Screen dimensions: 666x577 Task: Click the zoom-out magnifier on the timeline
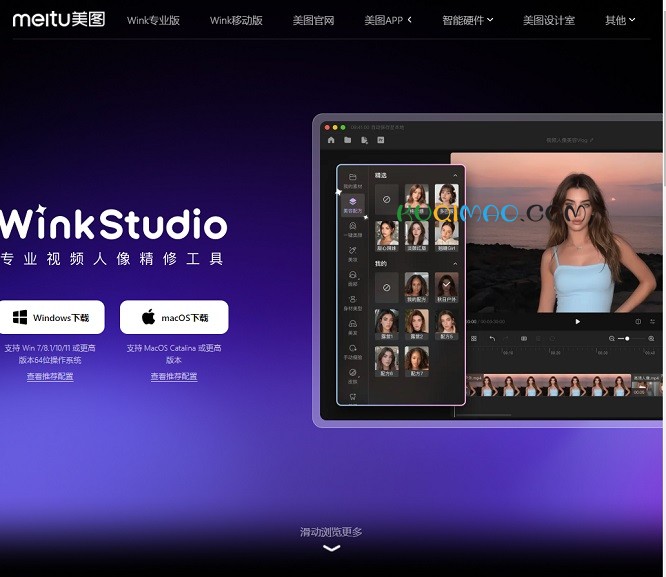pos(612,339)
